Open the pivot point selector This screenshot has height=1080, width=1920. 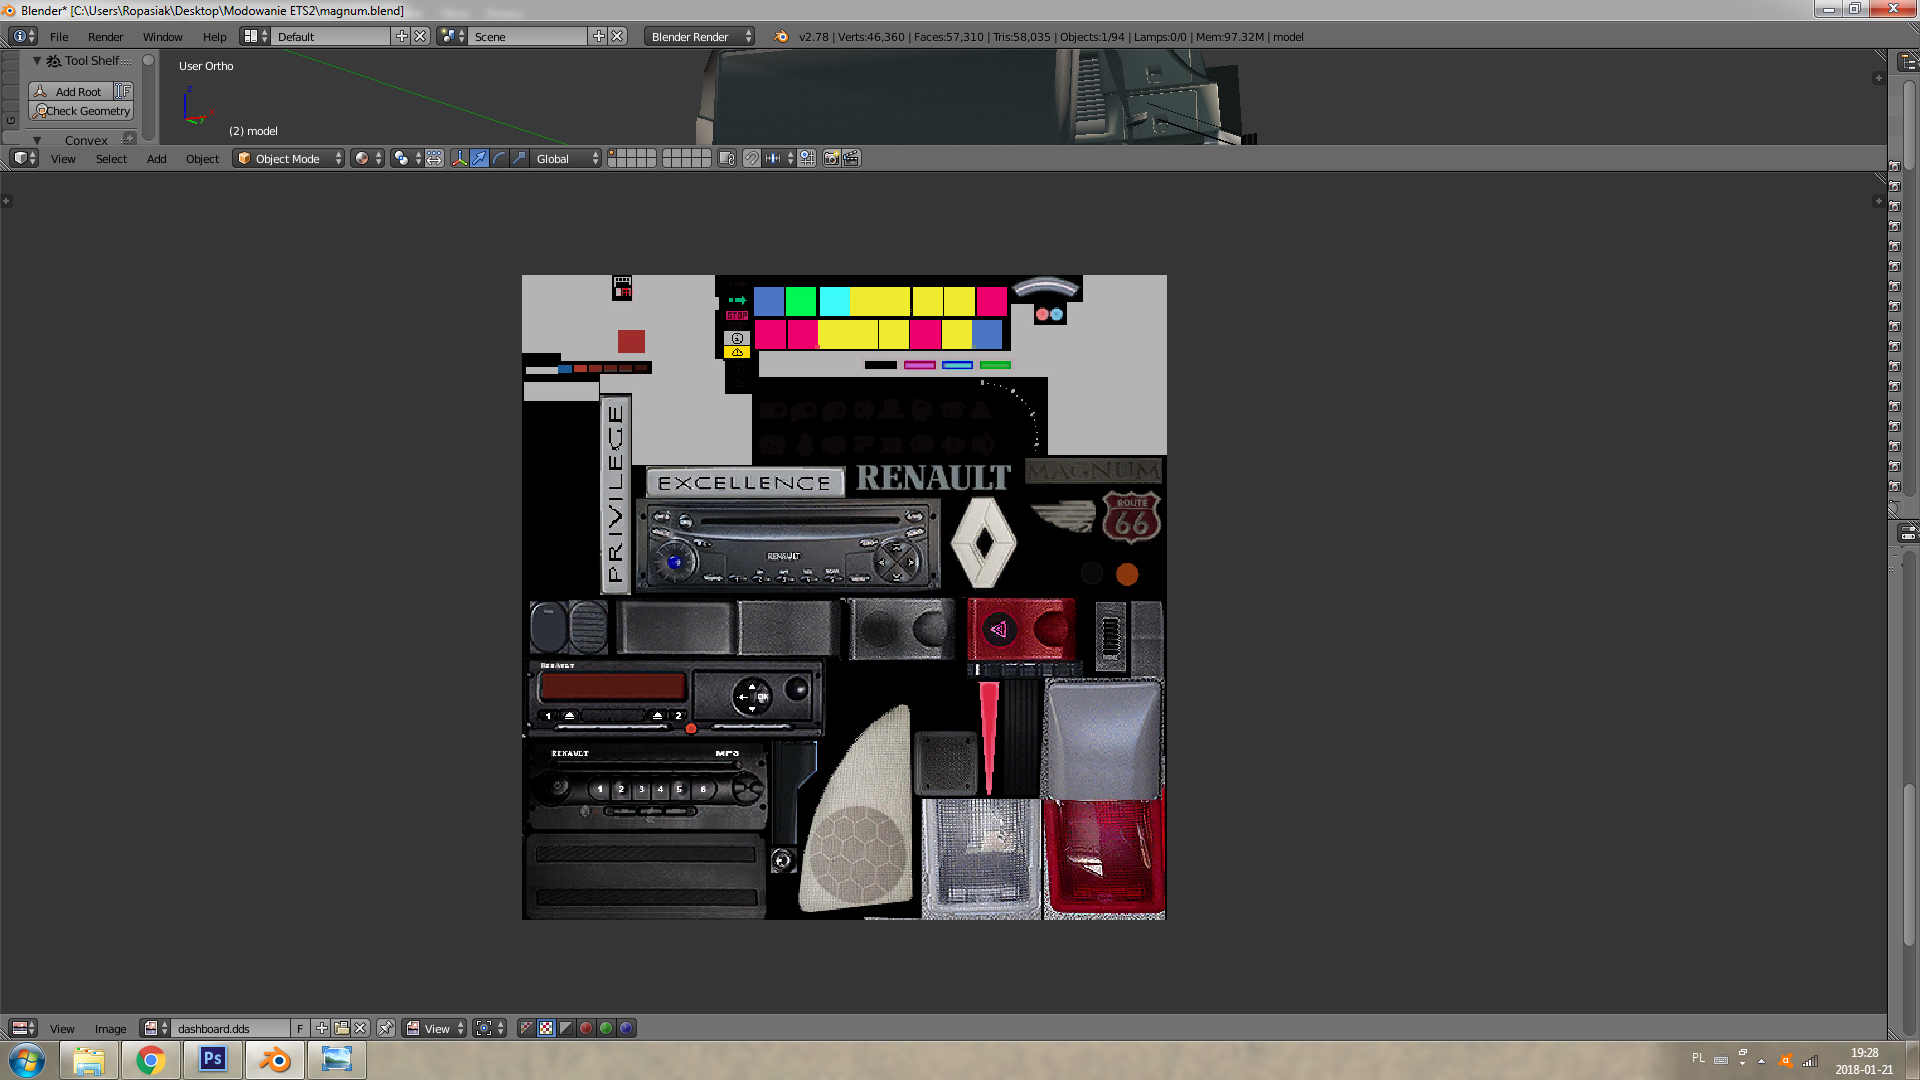click(x=406, y=159)
